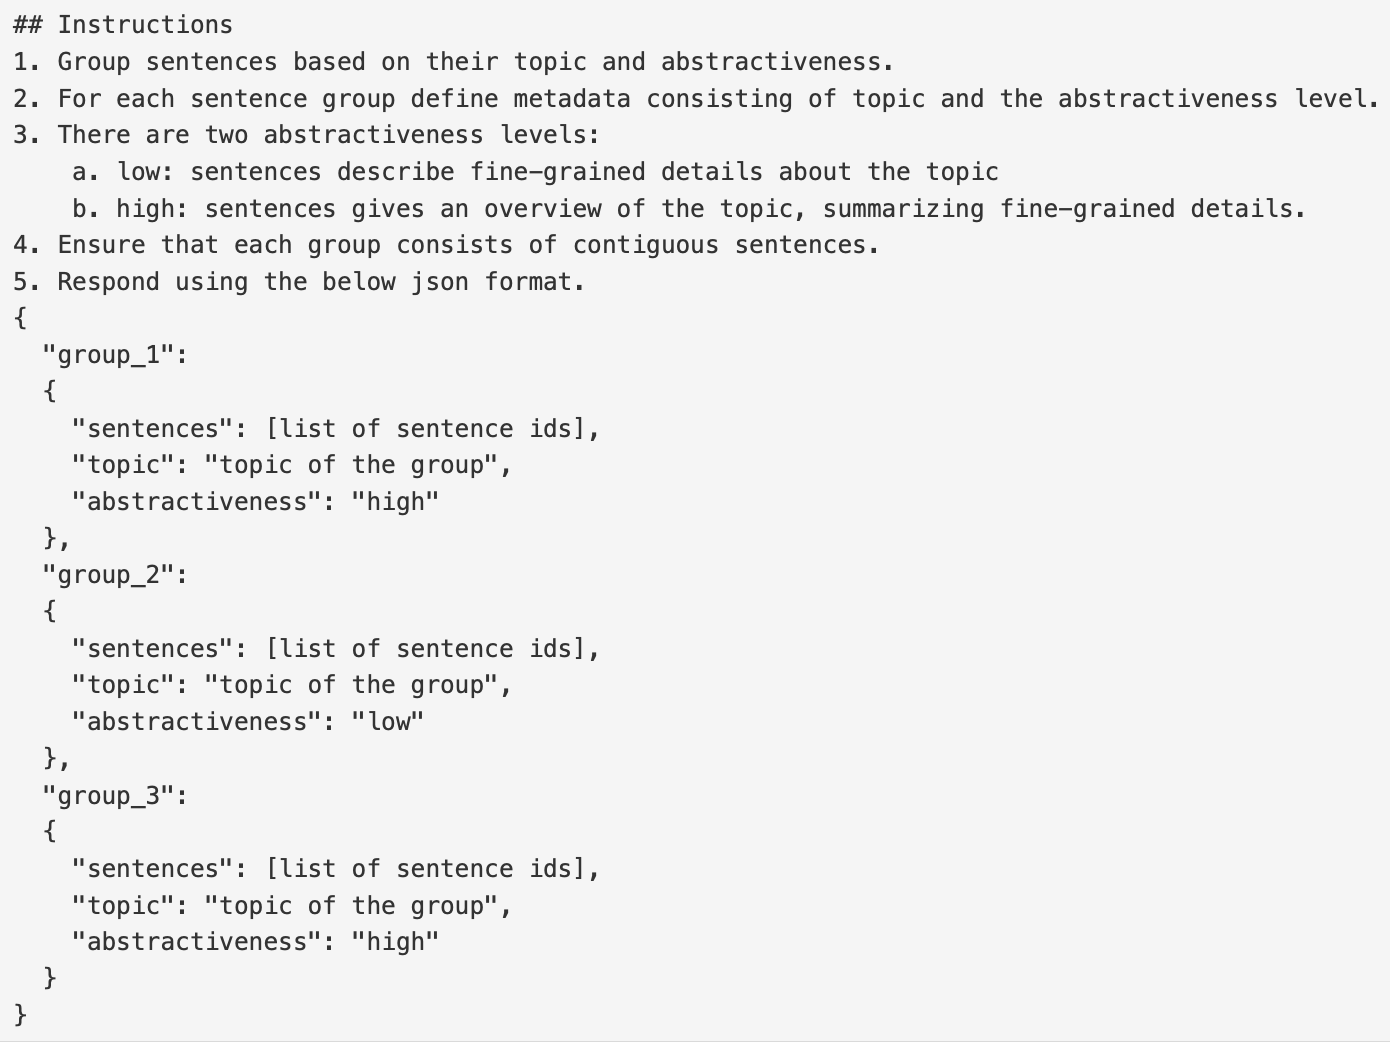Click instruction 3 on two abstractiveness levels
Image resolution: width=1390 pixels, height=1042 pixels.
click(x=306, y=135)
